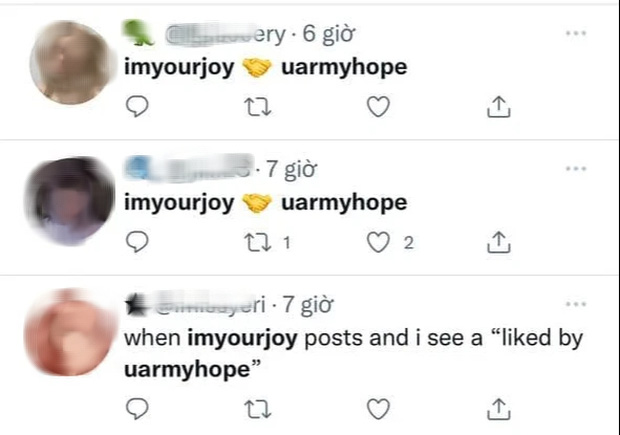The width and height of the screenshot is (620, 435).
Task: Share the 6 giờ tweet
Action: pyautogui.click(x=499, y=106)
